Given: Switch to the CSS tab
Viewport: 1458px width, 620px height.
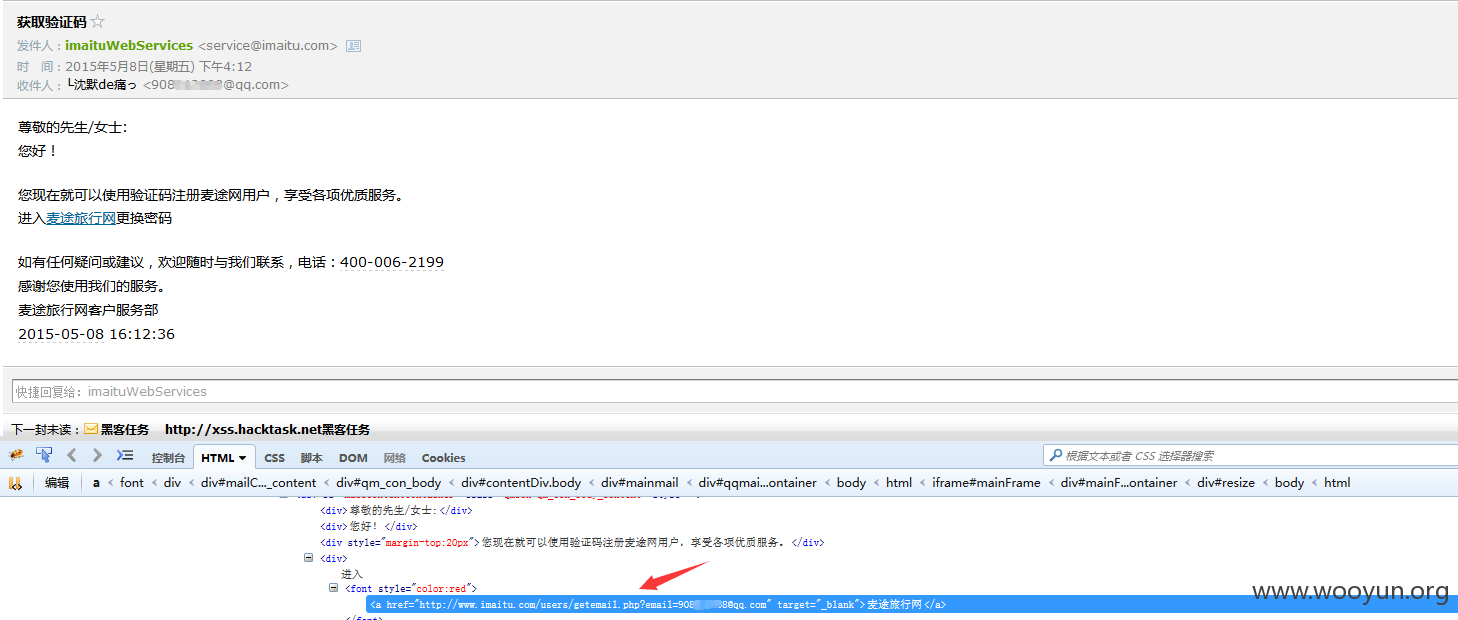Looking at the screenshot, I should pos(274,458).
